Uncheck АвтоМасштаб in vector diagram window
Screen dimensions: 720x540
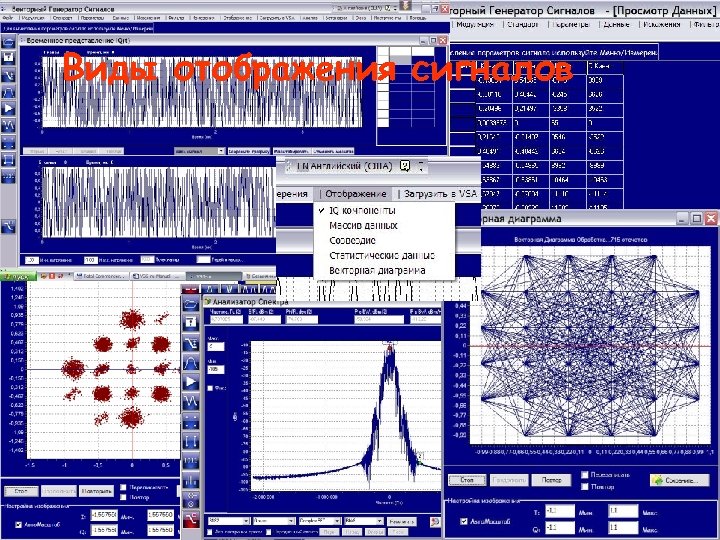464,521
